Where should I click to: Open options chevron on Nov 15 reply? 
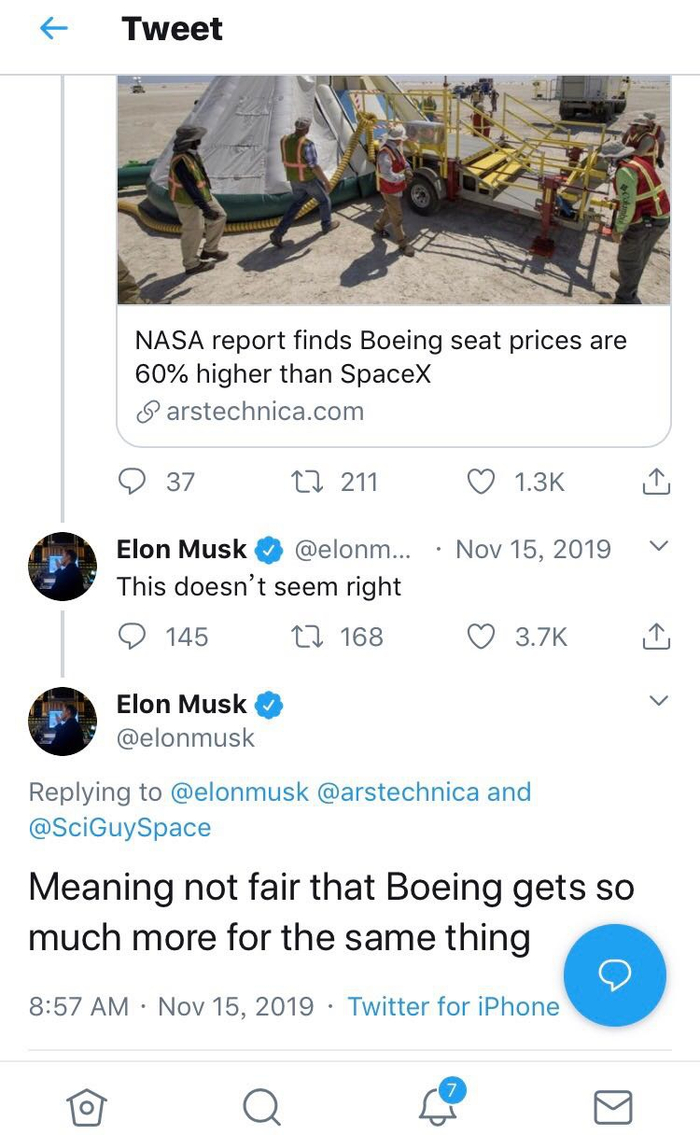click(x=657, y=546)
